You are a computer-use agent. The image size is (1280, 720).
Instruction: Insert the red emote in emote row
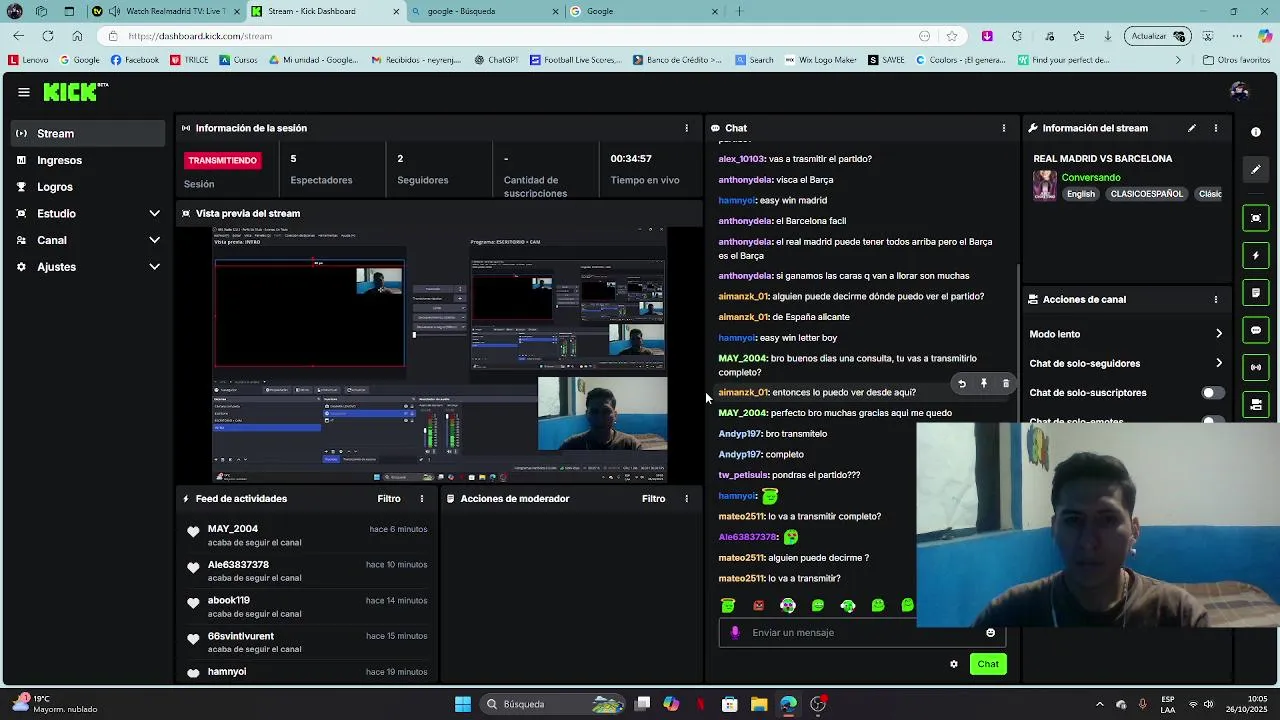758,605
